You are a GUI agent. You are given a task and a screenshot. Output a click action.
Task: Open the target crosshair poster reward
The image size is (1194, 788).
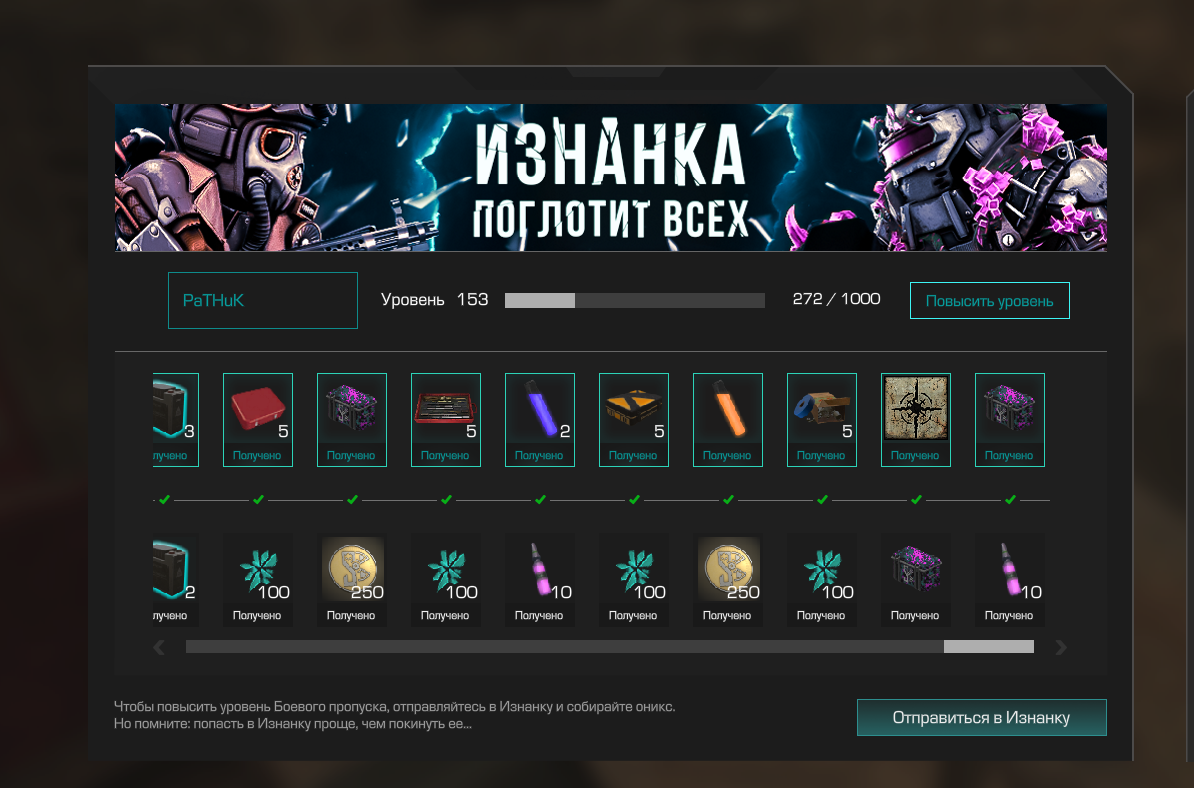pos(915,420)
